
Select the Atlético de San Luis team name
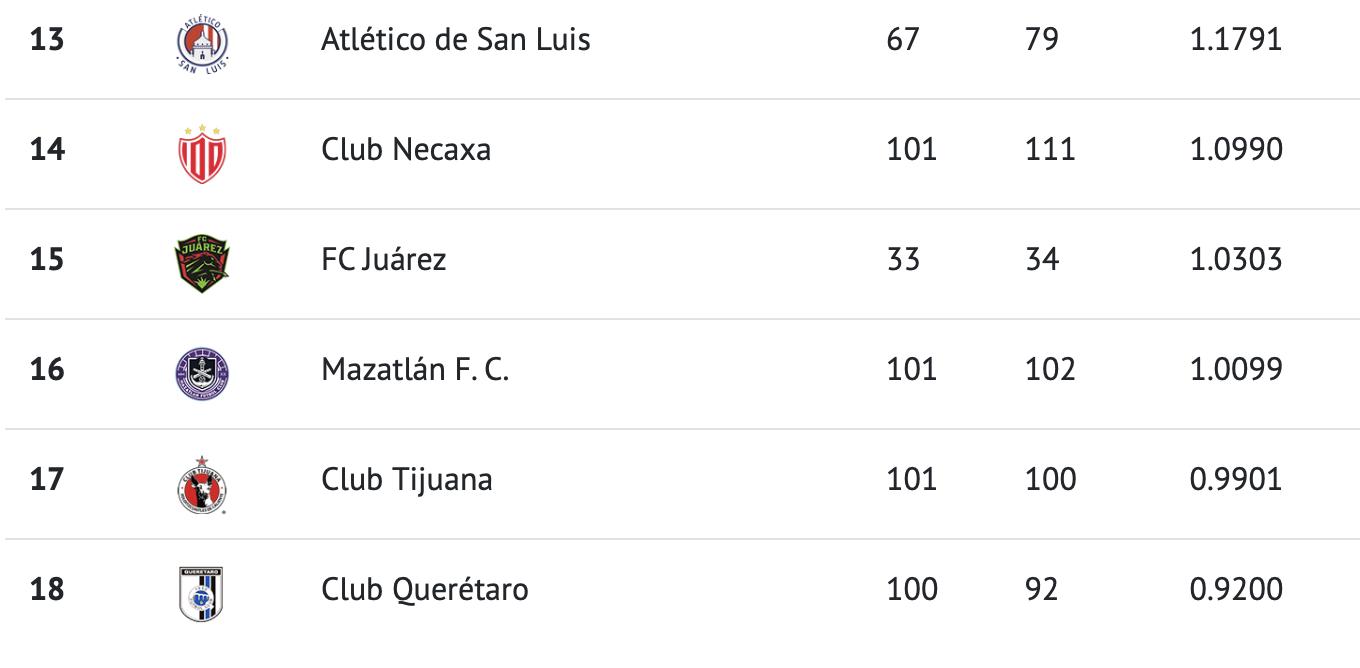click(455, 40)
